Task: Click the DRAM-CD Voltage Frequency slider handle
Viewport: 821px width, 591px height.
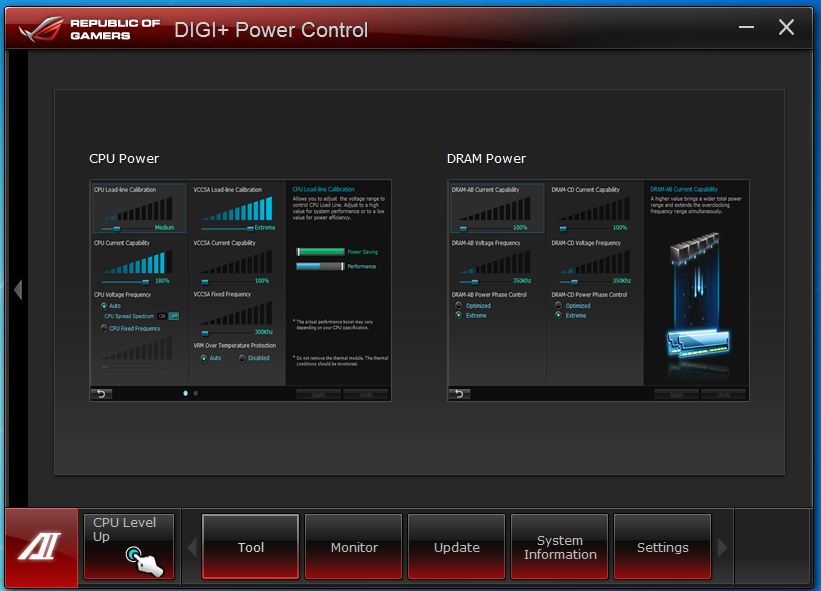Action: (574, 282)
